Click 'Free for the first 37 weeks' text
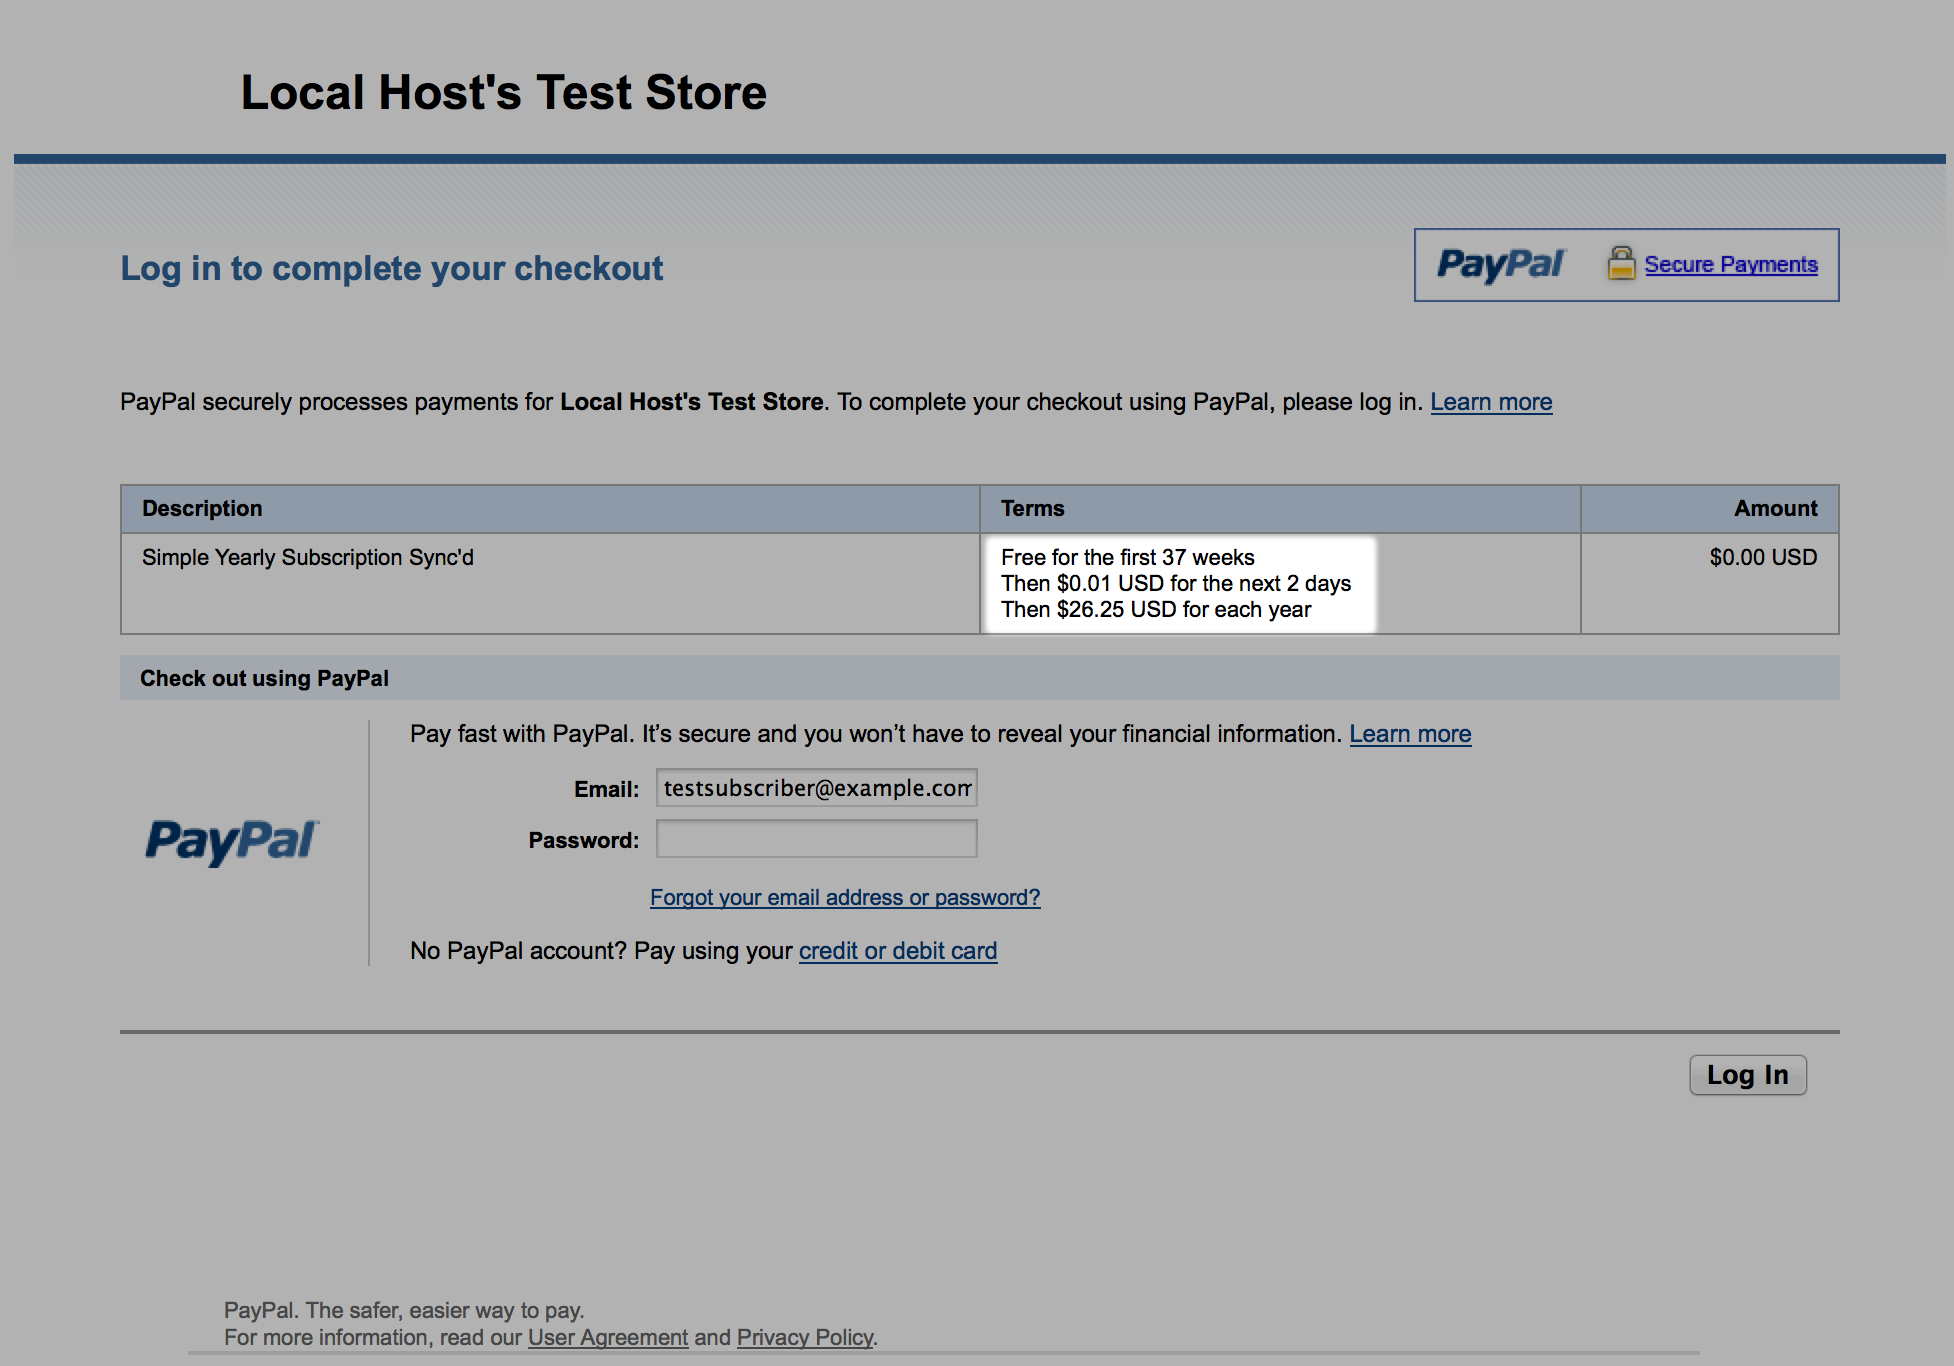This screenshot has width=1954, height=1366. (1128, 557)
